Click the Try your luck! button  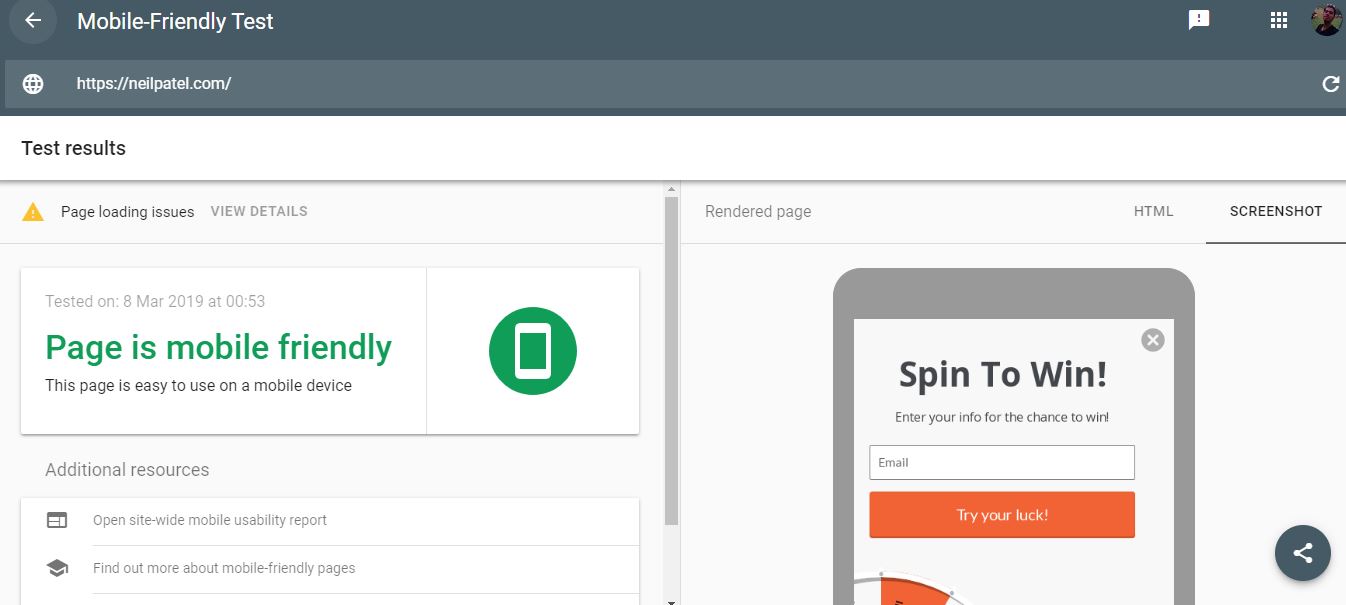1002,515
